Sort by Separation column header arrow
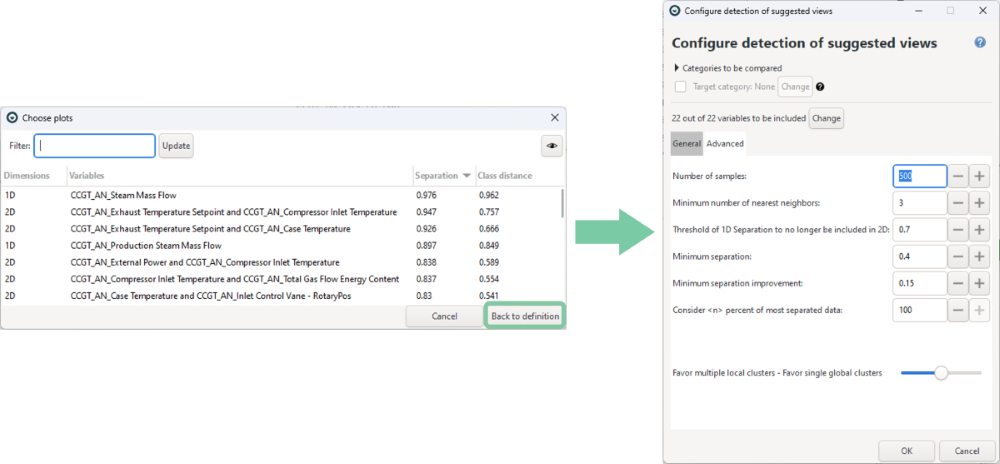The width and height of the screenshot is (1000, 464). coord(465,176)
